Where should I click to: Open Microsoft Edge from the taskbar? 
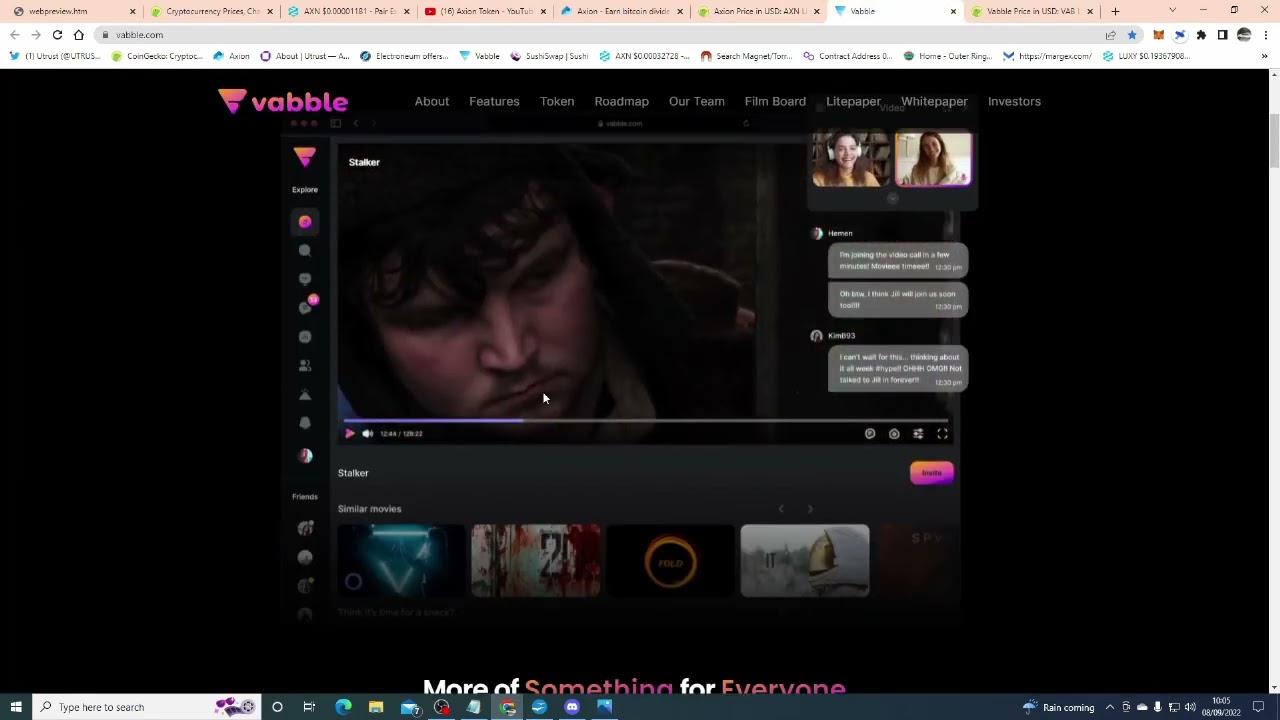[x=343, y=707]
